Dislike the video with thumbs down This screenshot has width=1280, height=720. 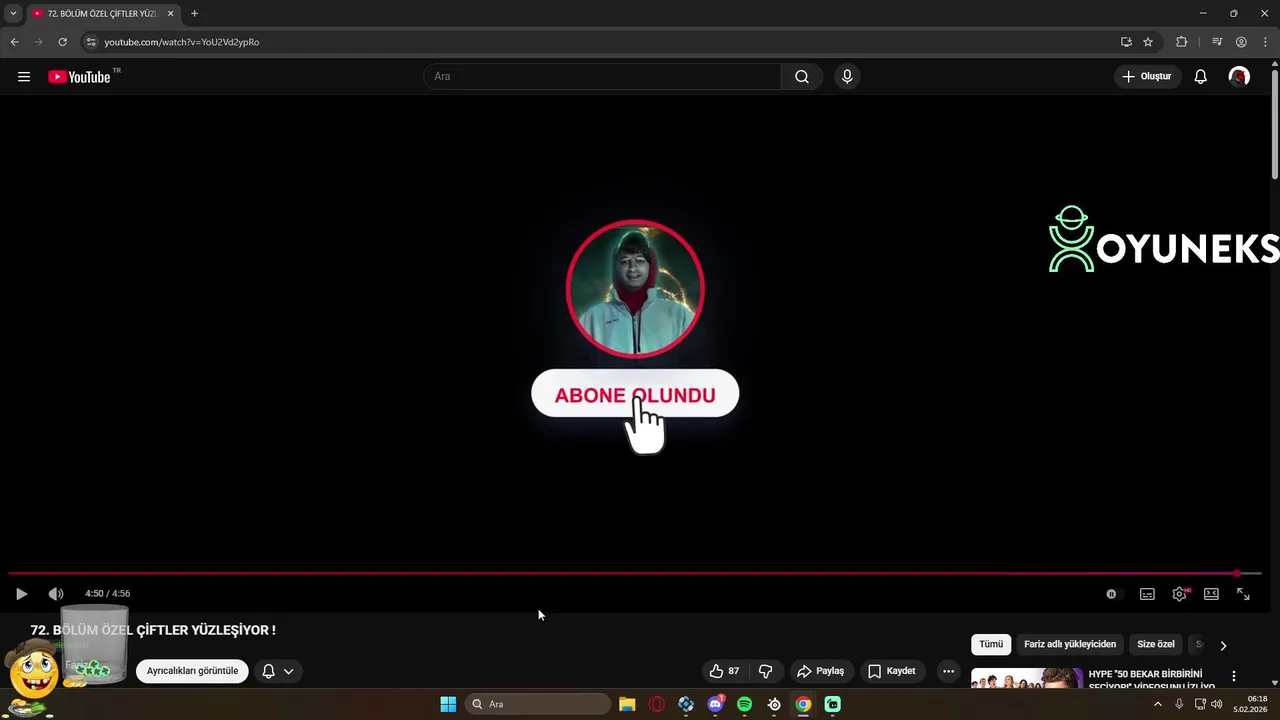coord(765,671)
